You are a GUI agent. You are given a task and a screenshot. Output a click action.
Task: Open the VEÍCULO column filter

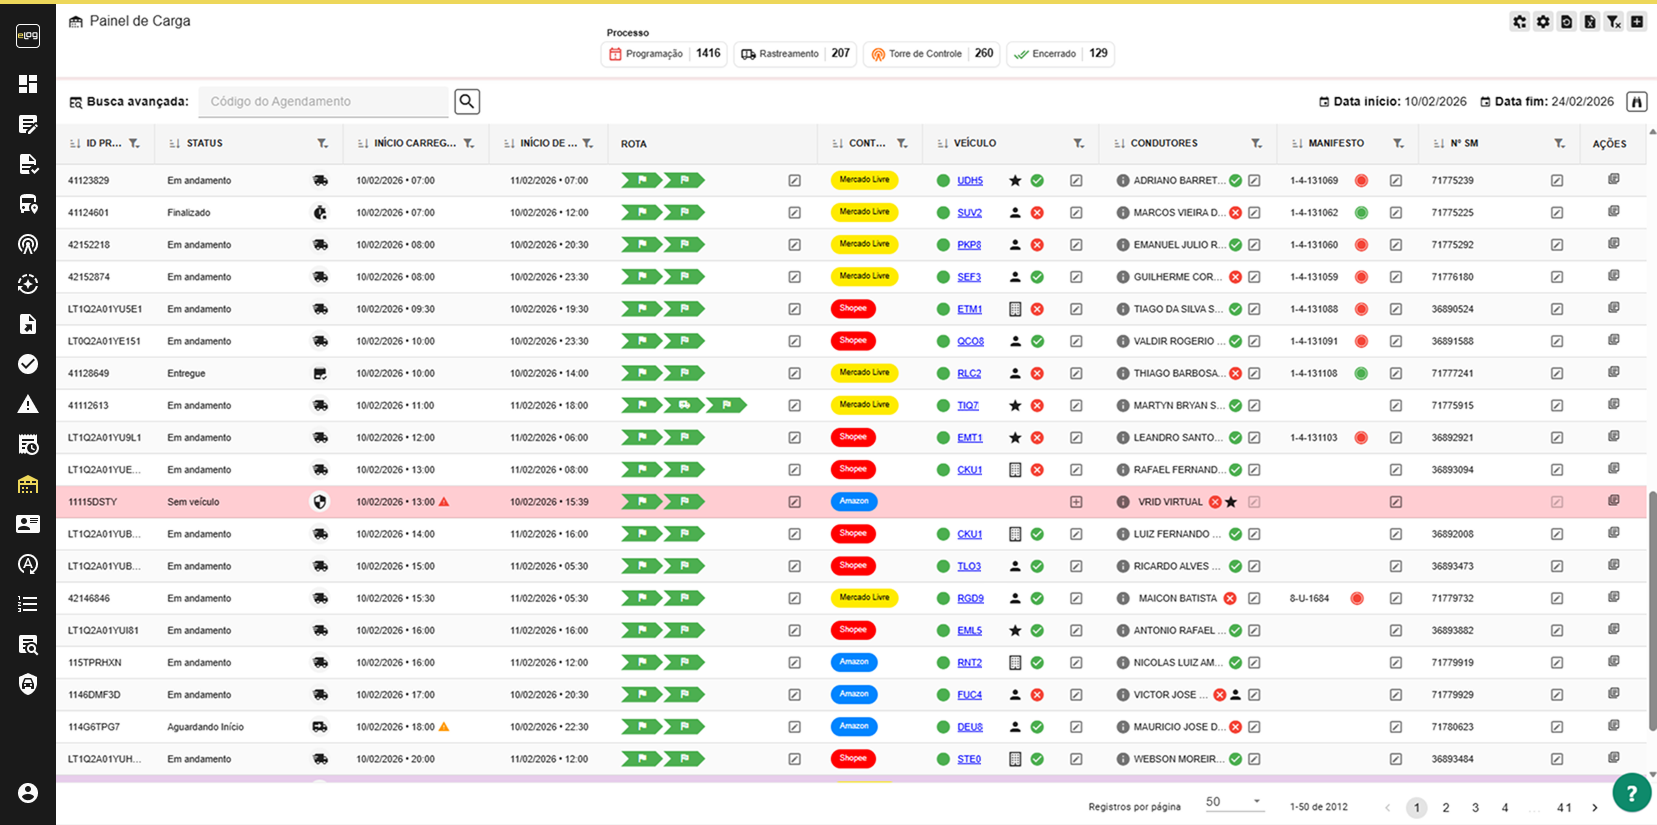(1078, 144)
